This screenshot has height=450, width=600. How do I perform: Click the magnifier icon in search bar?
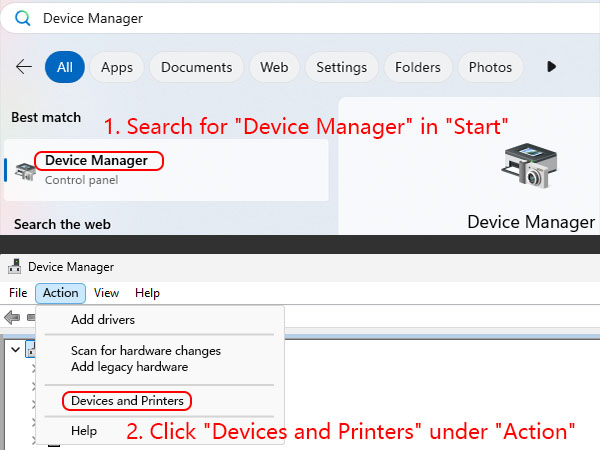click(22, 18)
